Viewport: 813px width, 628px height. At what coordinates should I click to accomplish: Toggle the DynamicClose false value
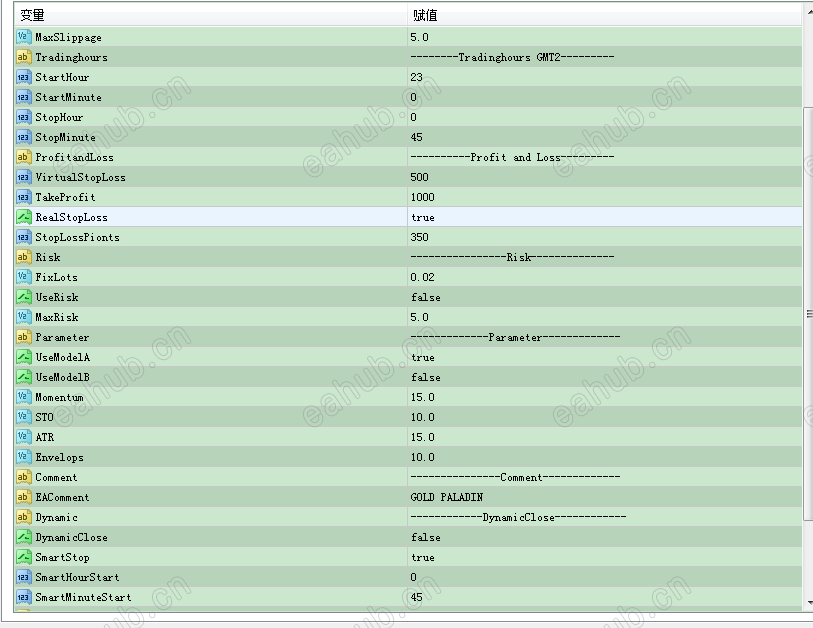[425, 537]
